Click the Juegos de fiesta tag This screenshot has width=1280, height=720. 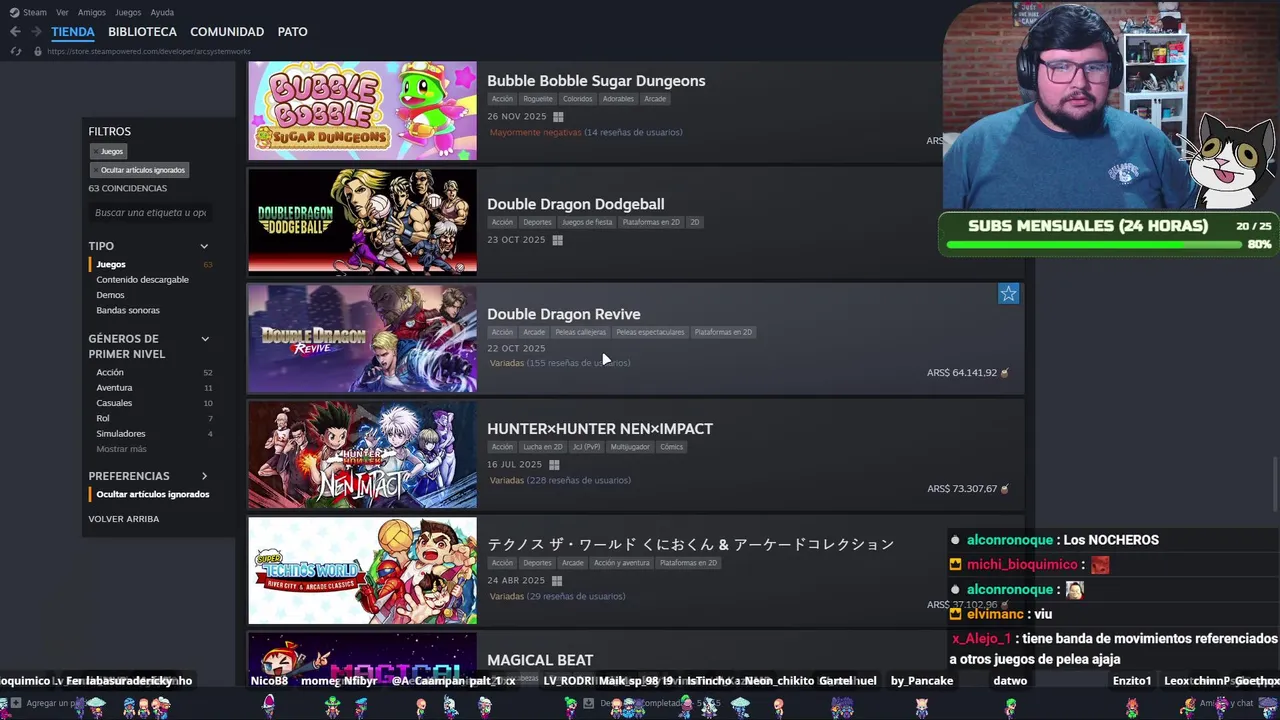[587, 222]
